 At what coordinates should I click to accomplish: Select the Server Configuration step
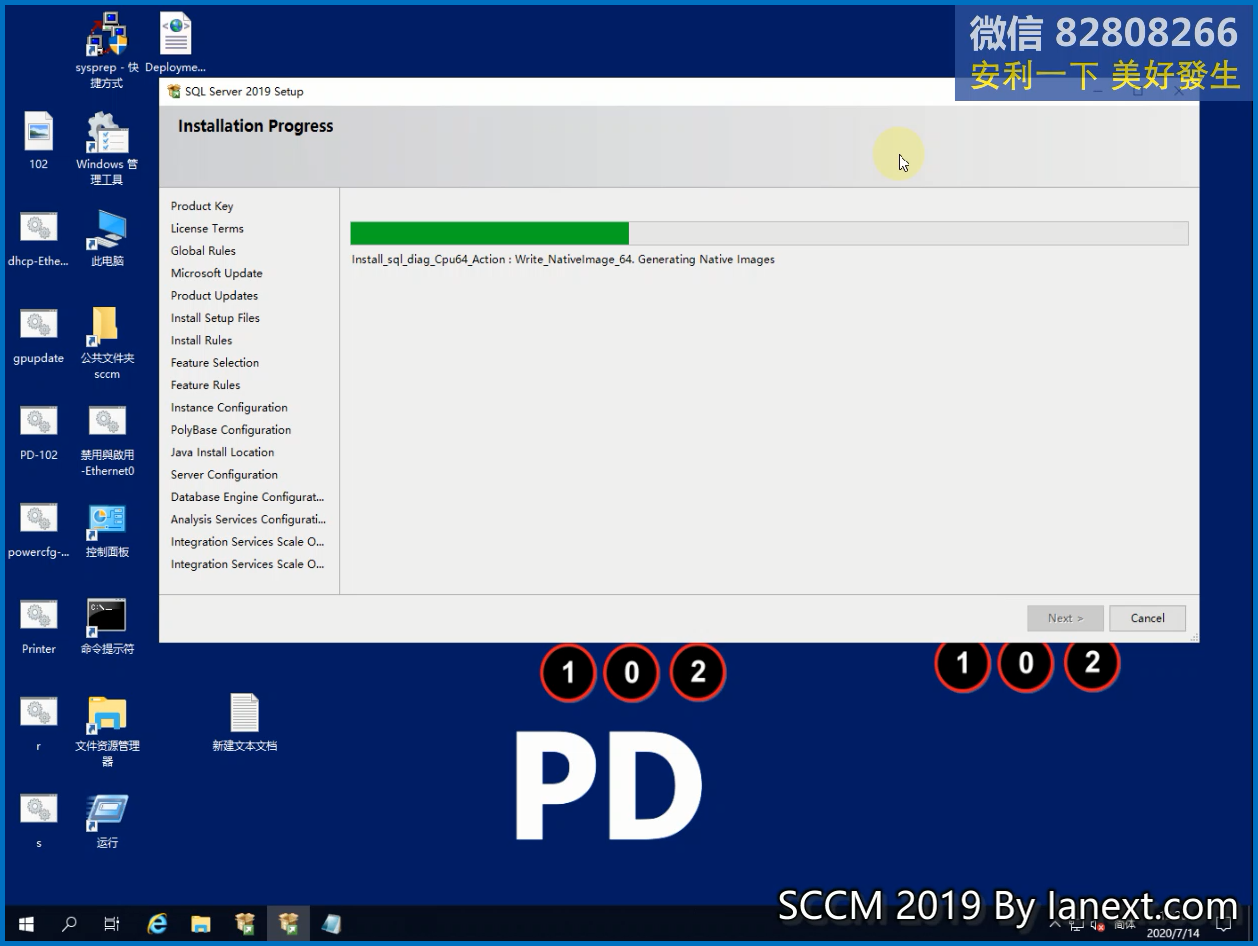click(x=224, y=475)
